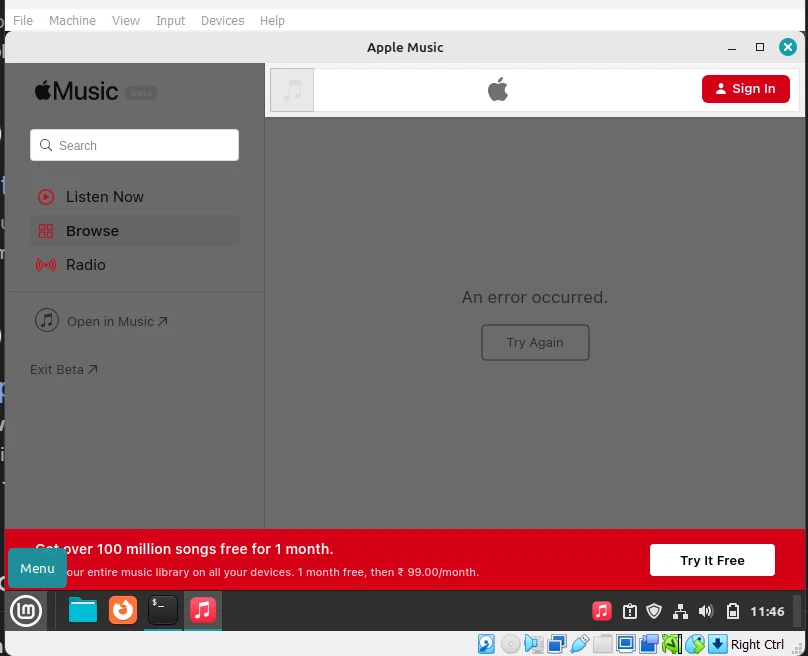
Task: Click the Try It Free button
Action: tap(712, 560)
